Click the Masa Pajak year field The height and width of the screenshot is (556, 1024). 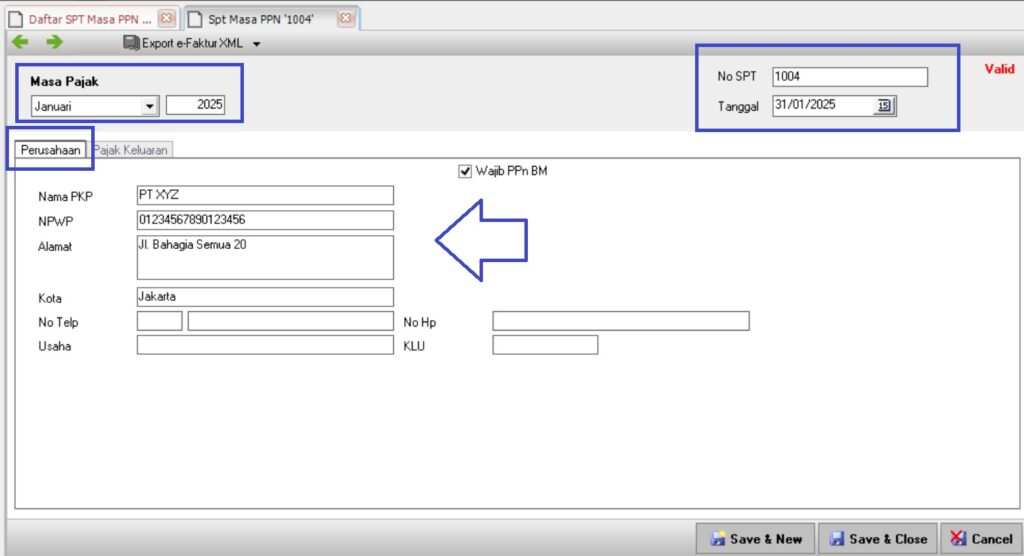(196, 105)
